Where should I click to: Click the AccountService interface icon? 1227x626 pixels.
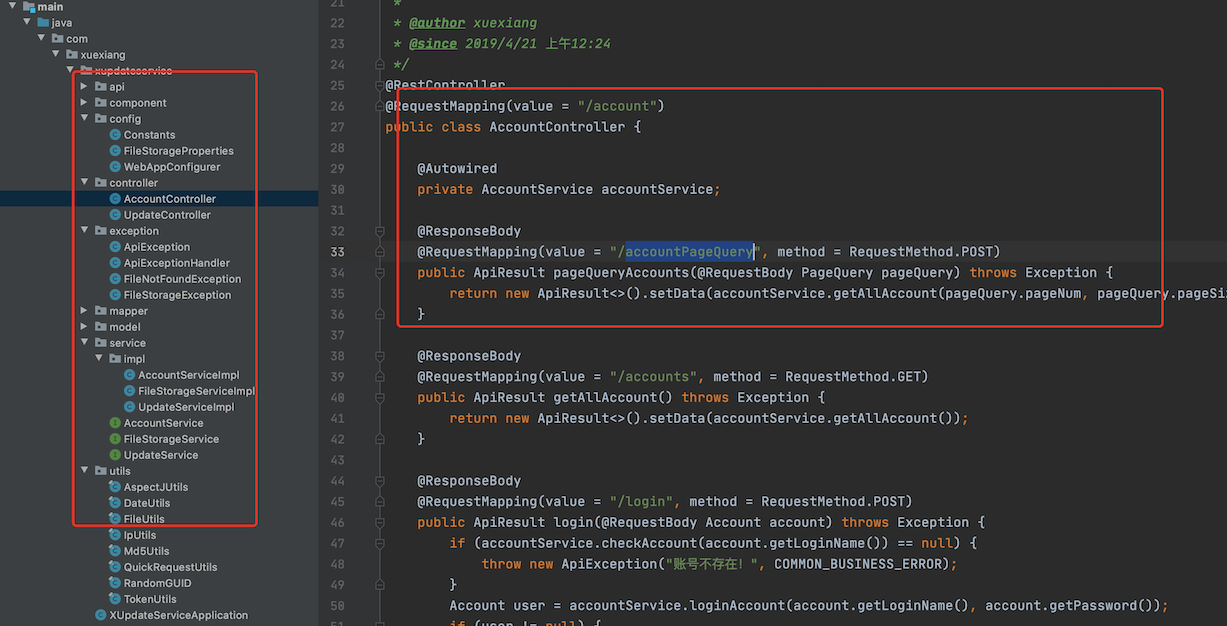click(x=115, y=423)
